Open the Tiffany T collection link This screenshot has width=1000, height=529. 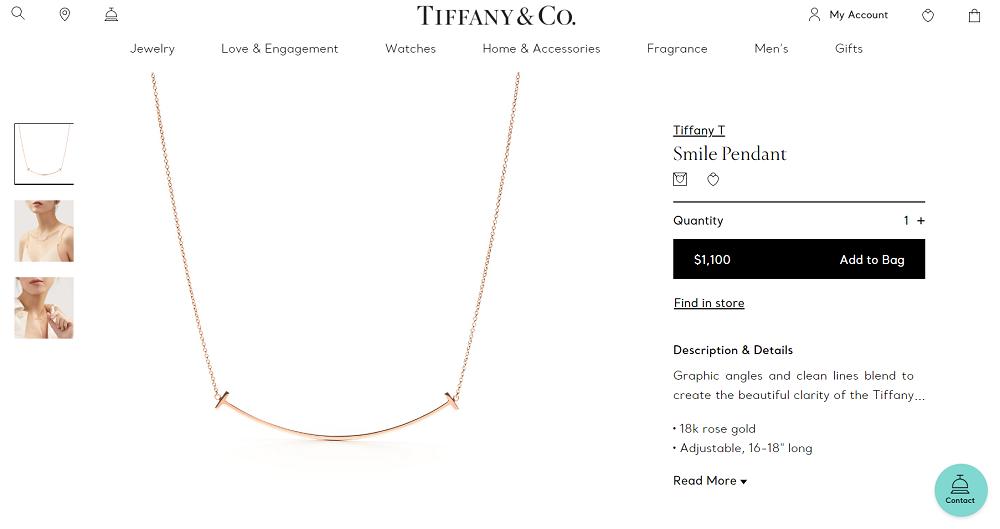click(x=698, y=131)
